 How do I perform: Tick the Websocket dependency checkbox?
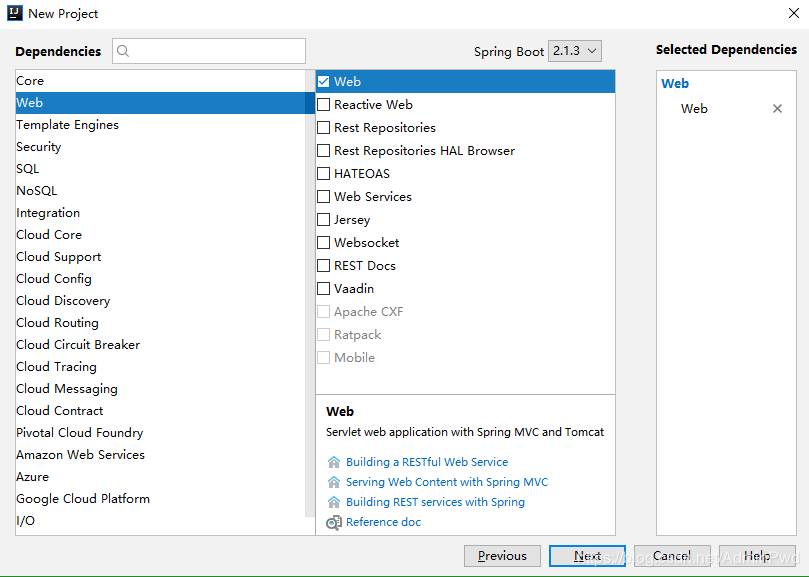(323, 243)
